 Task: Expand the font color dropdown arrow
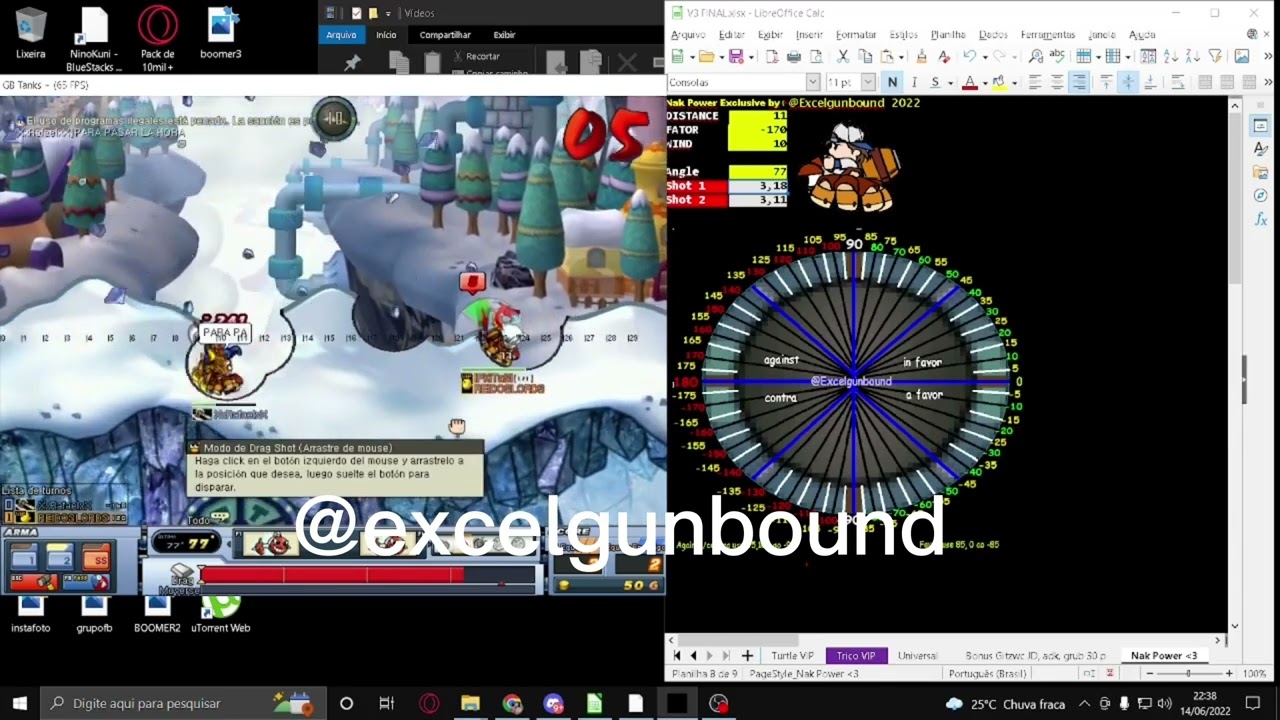pyautogui.click(x=984, y=82)
